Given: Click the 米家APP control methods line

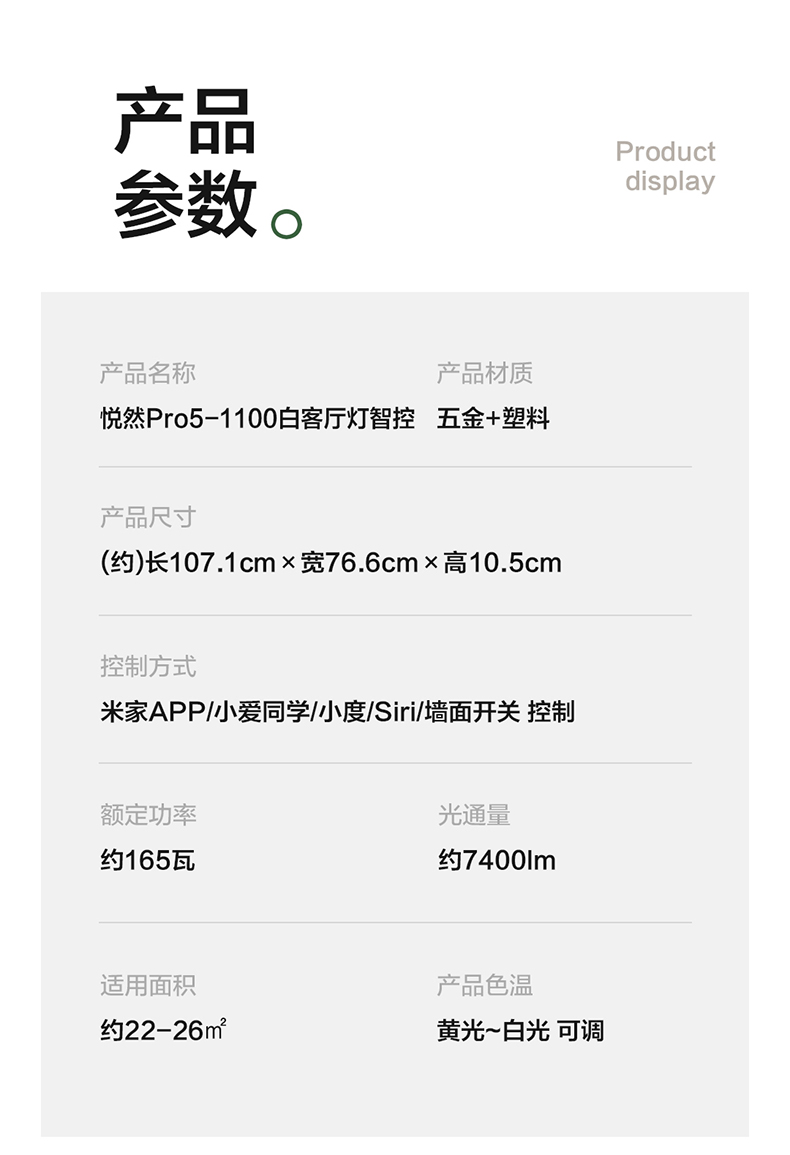Looking at the screenshot, I should click(337, 712).
